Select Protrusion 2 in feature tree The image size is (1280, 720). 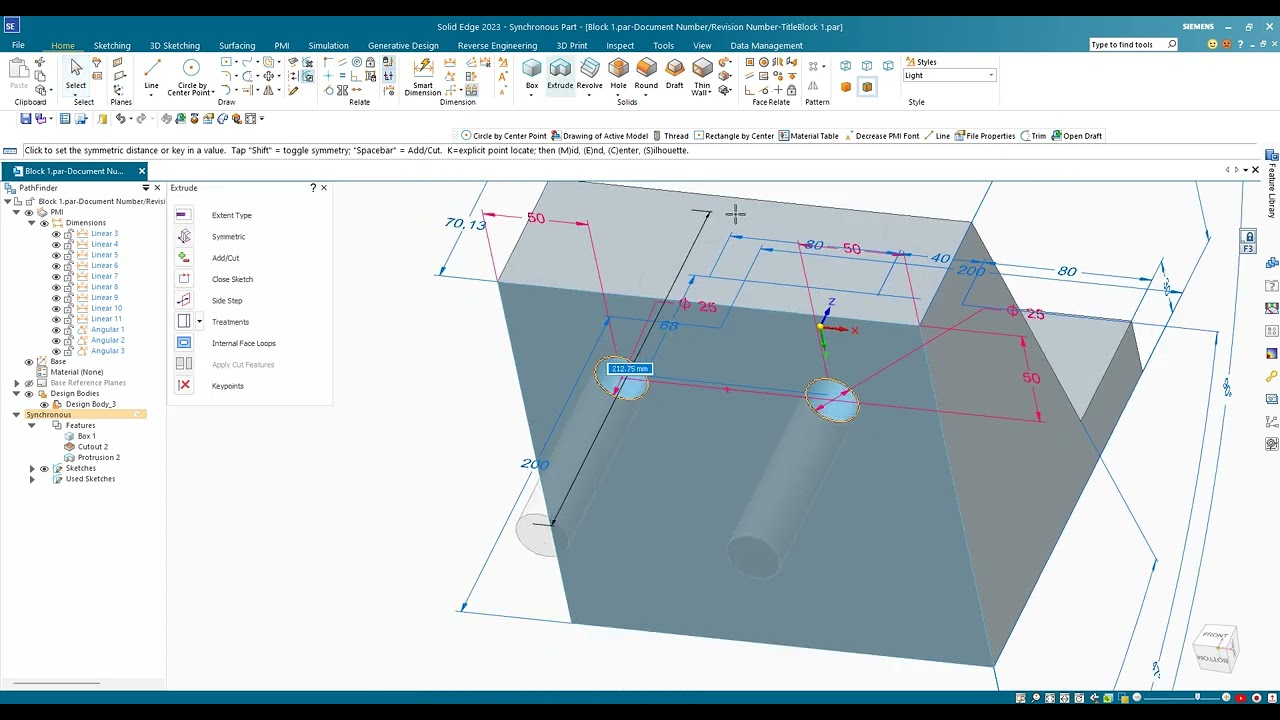coord(99,457)
